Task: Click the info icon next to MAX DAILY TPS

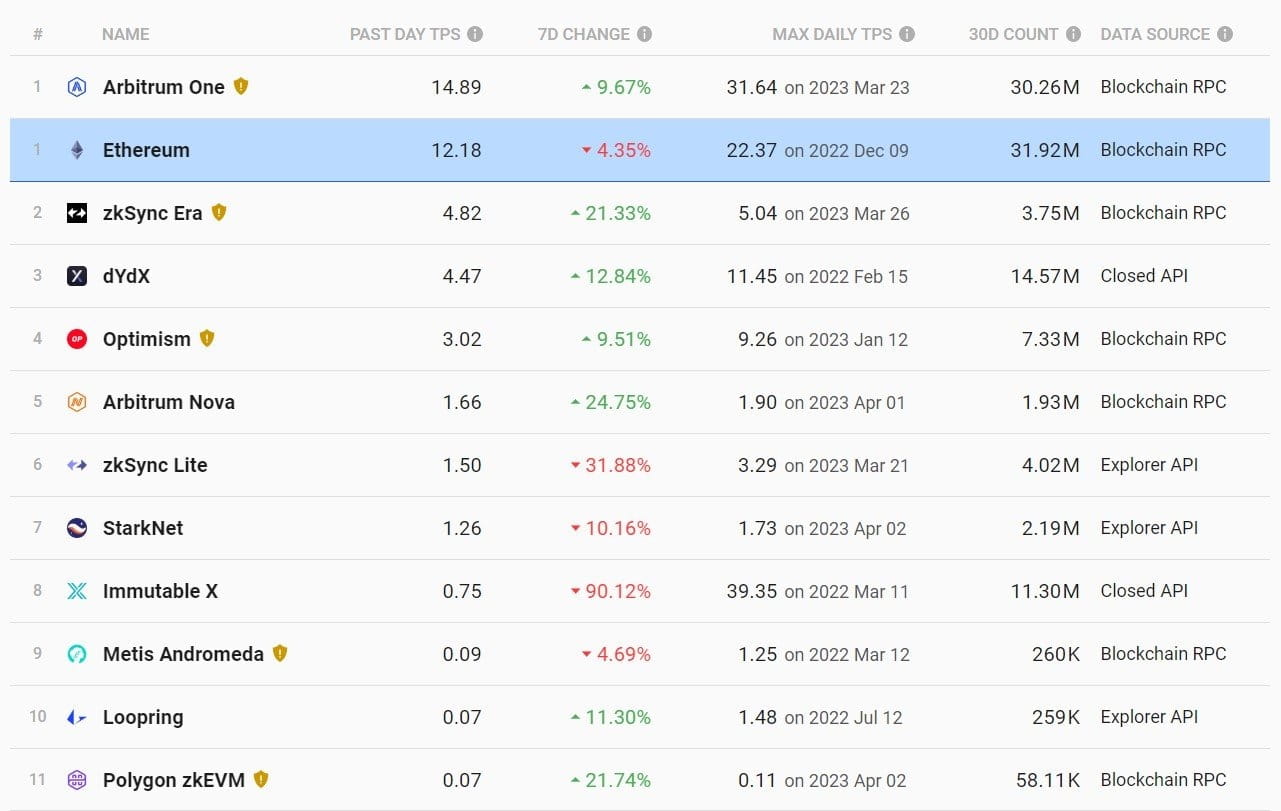Action: point(907,34)
